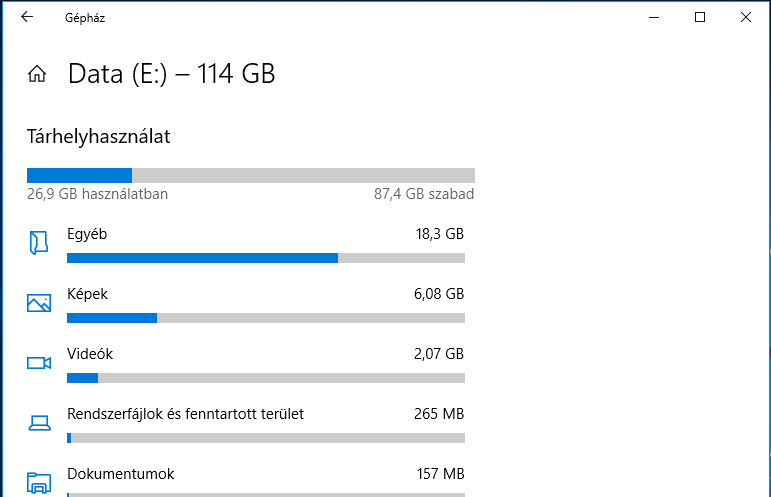Select the Képek pictures icon
This screenshot has height=497, width=771.
click(39, 303)
